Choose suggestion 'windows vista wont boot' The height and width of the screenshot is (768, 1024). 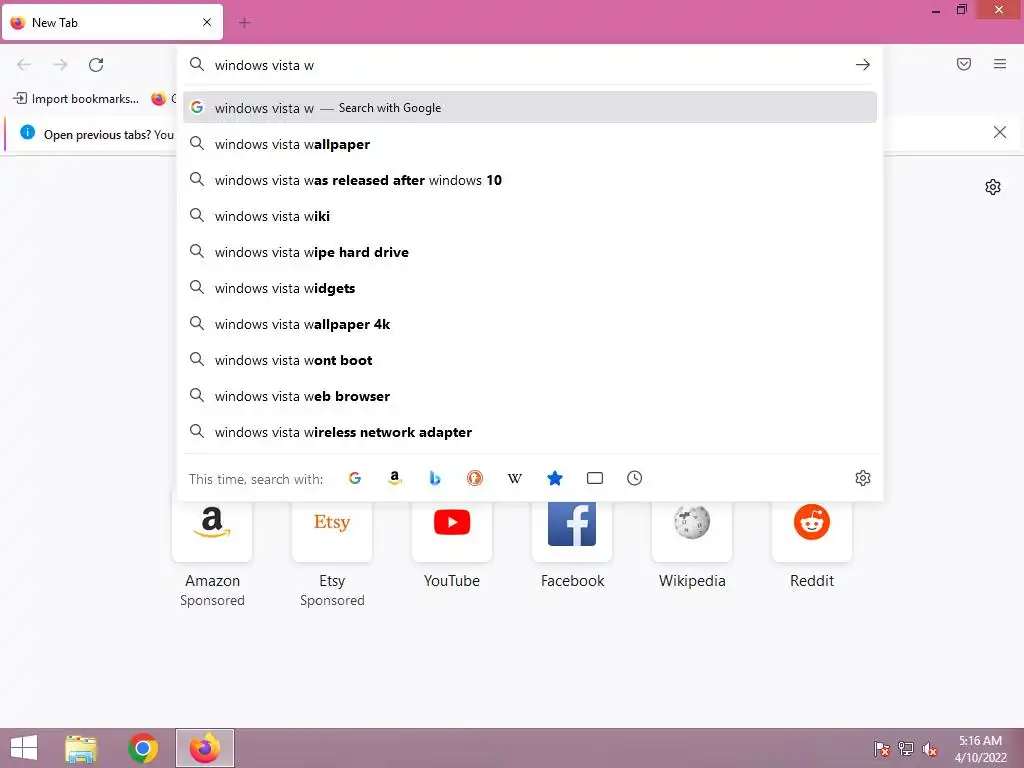tap(530, 360)
